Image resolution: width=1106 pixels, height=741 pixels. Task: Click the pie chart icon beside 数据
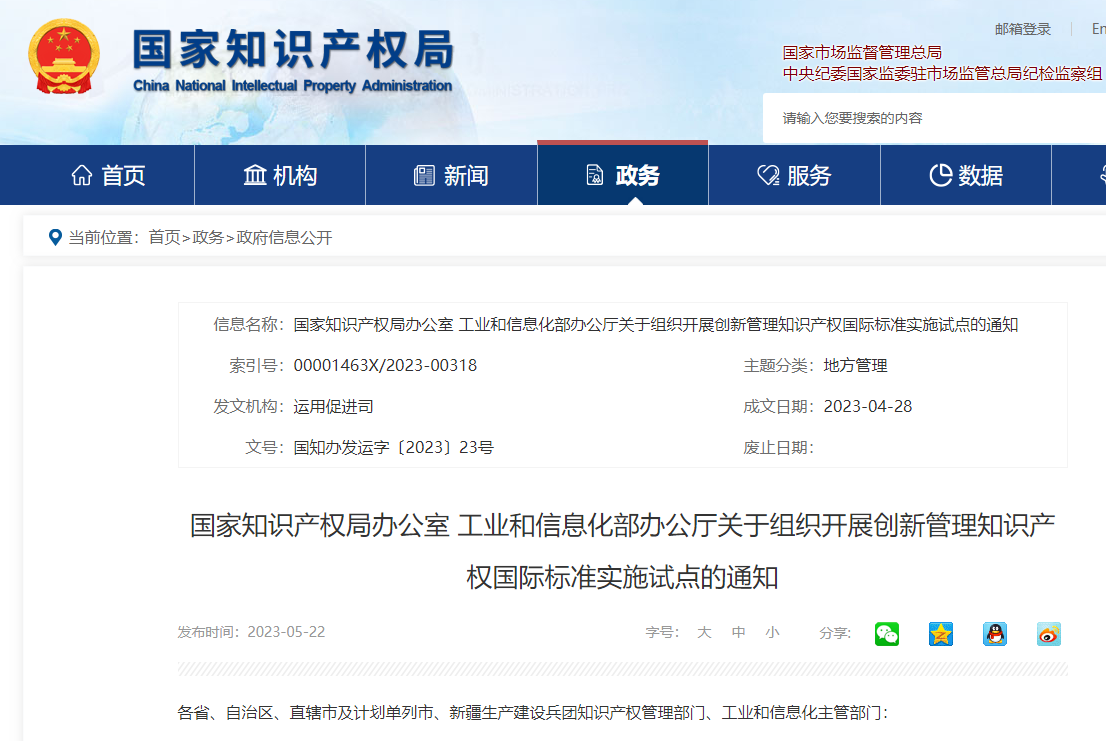[x=940, y=175]
